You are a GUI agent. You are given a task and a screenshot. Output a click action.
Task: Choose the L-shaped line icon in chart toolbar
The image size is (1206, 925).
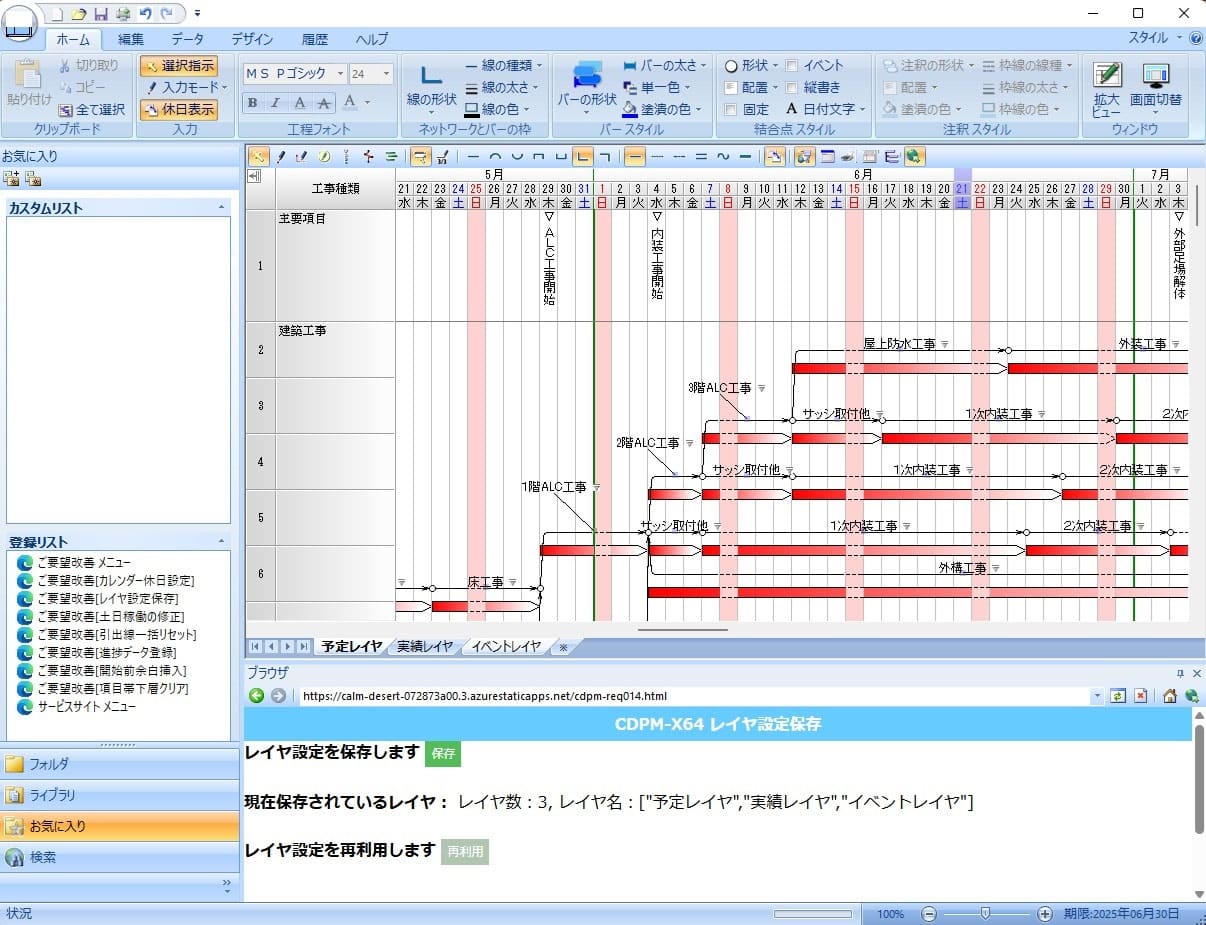(583, 156)
